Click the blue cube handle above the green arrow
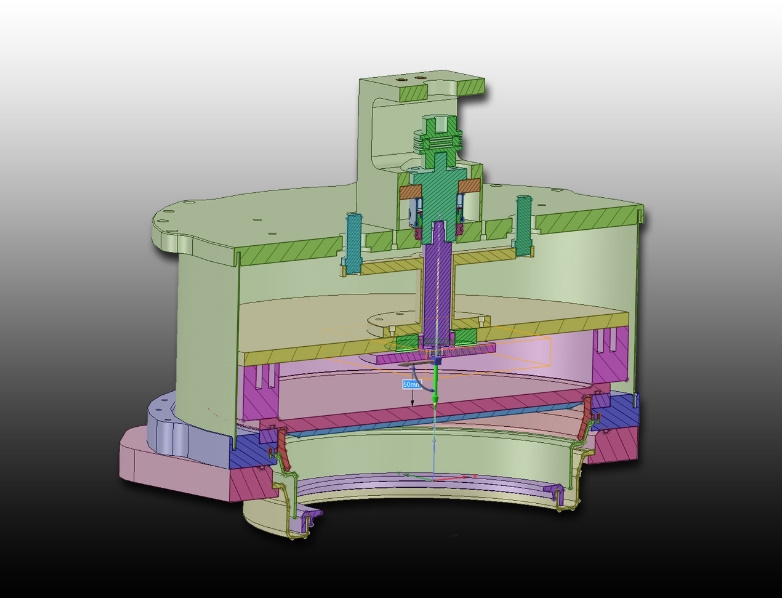This screenshot has width=782, height=598. click(435, 361)
